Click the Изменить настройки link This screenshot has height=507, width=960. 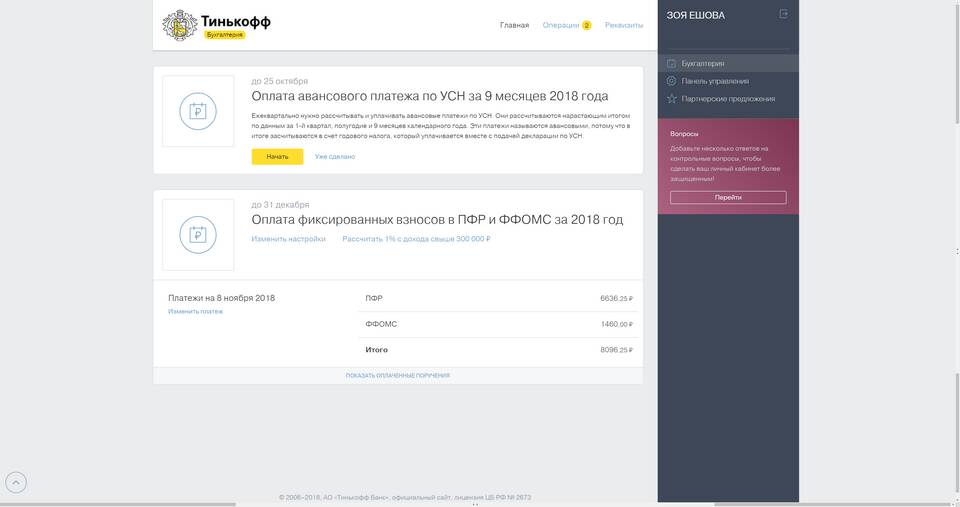pyautogui.click(x=288, y=239)
